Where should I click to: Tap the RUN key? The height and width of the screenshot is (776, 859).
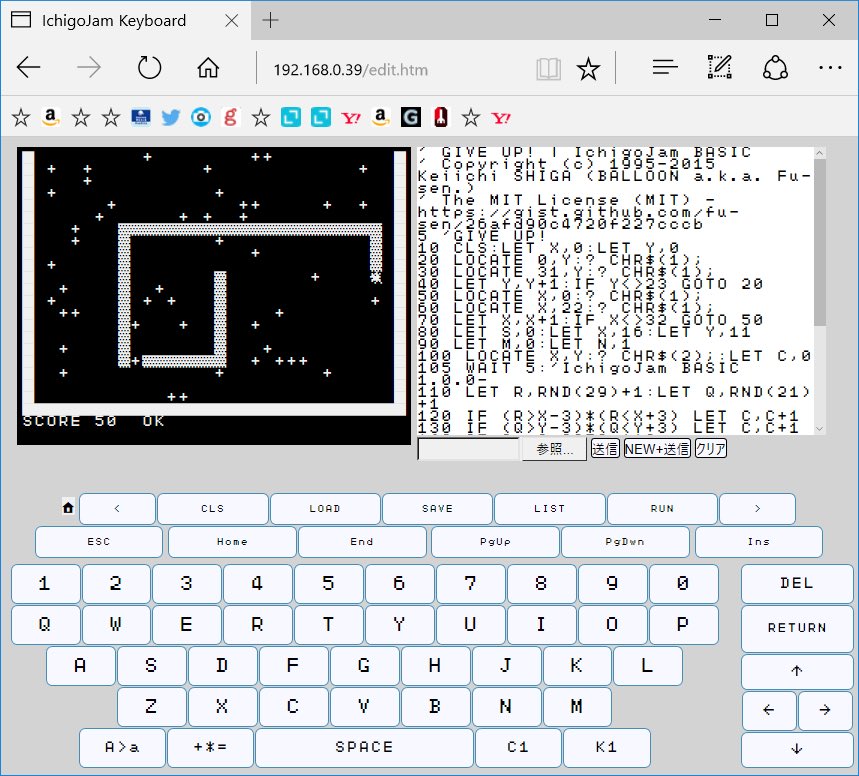tap(662, 509)
